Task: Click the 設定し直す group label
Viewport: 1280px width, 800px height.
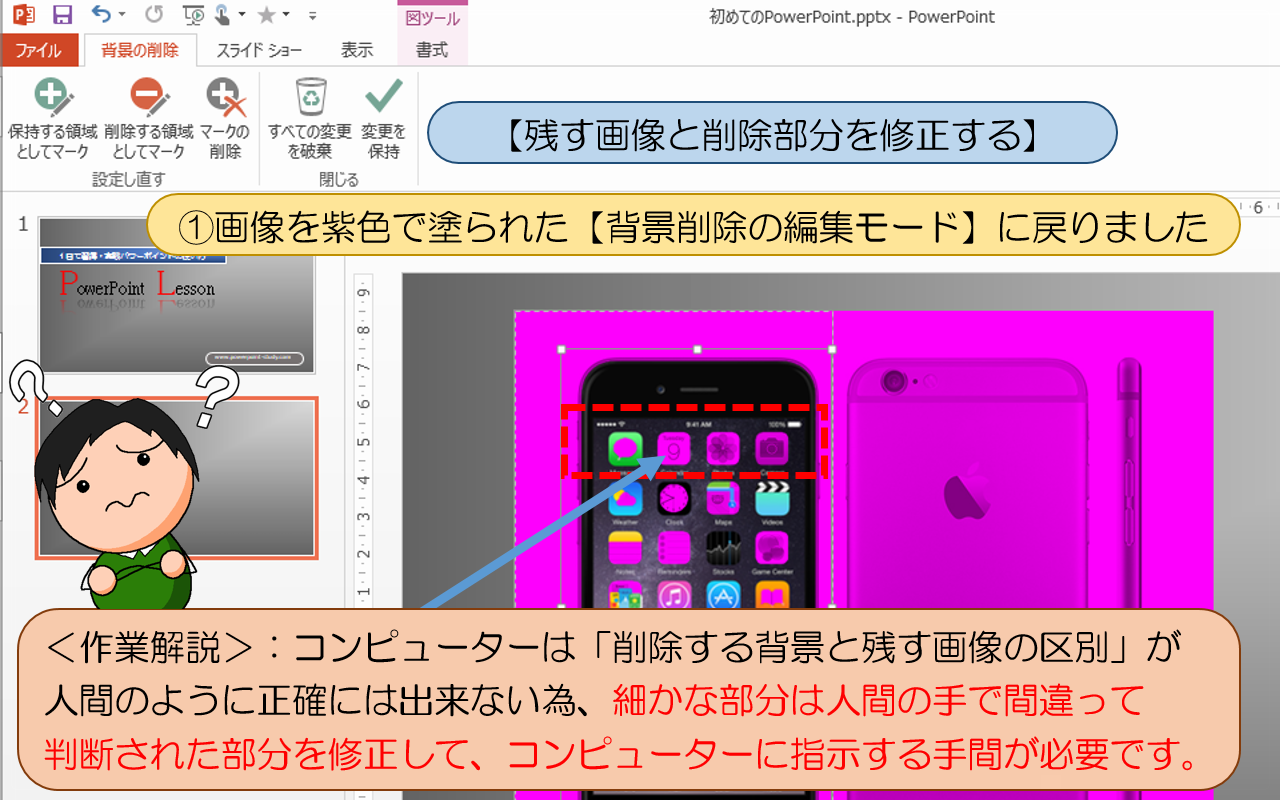Action: pyautogui.click(x=129, y=179)
